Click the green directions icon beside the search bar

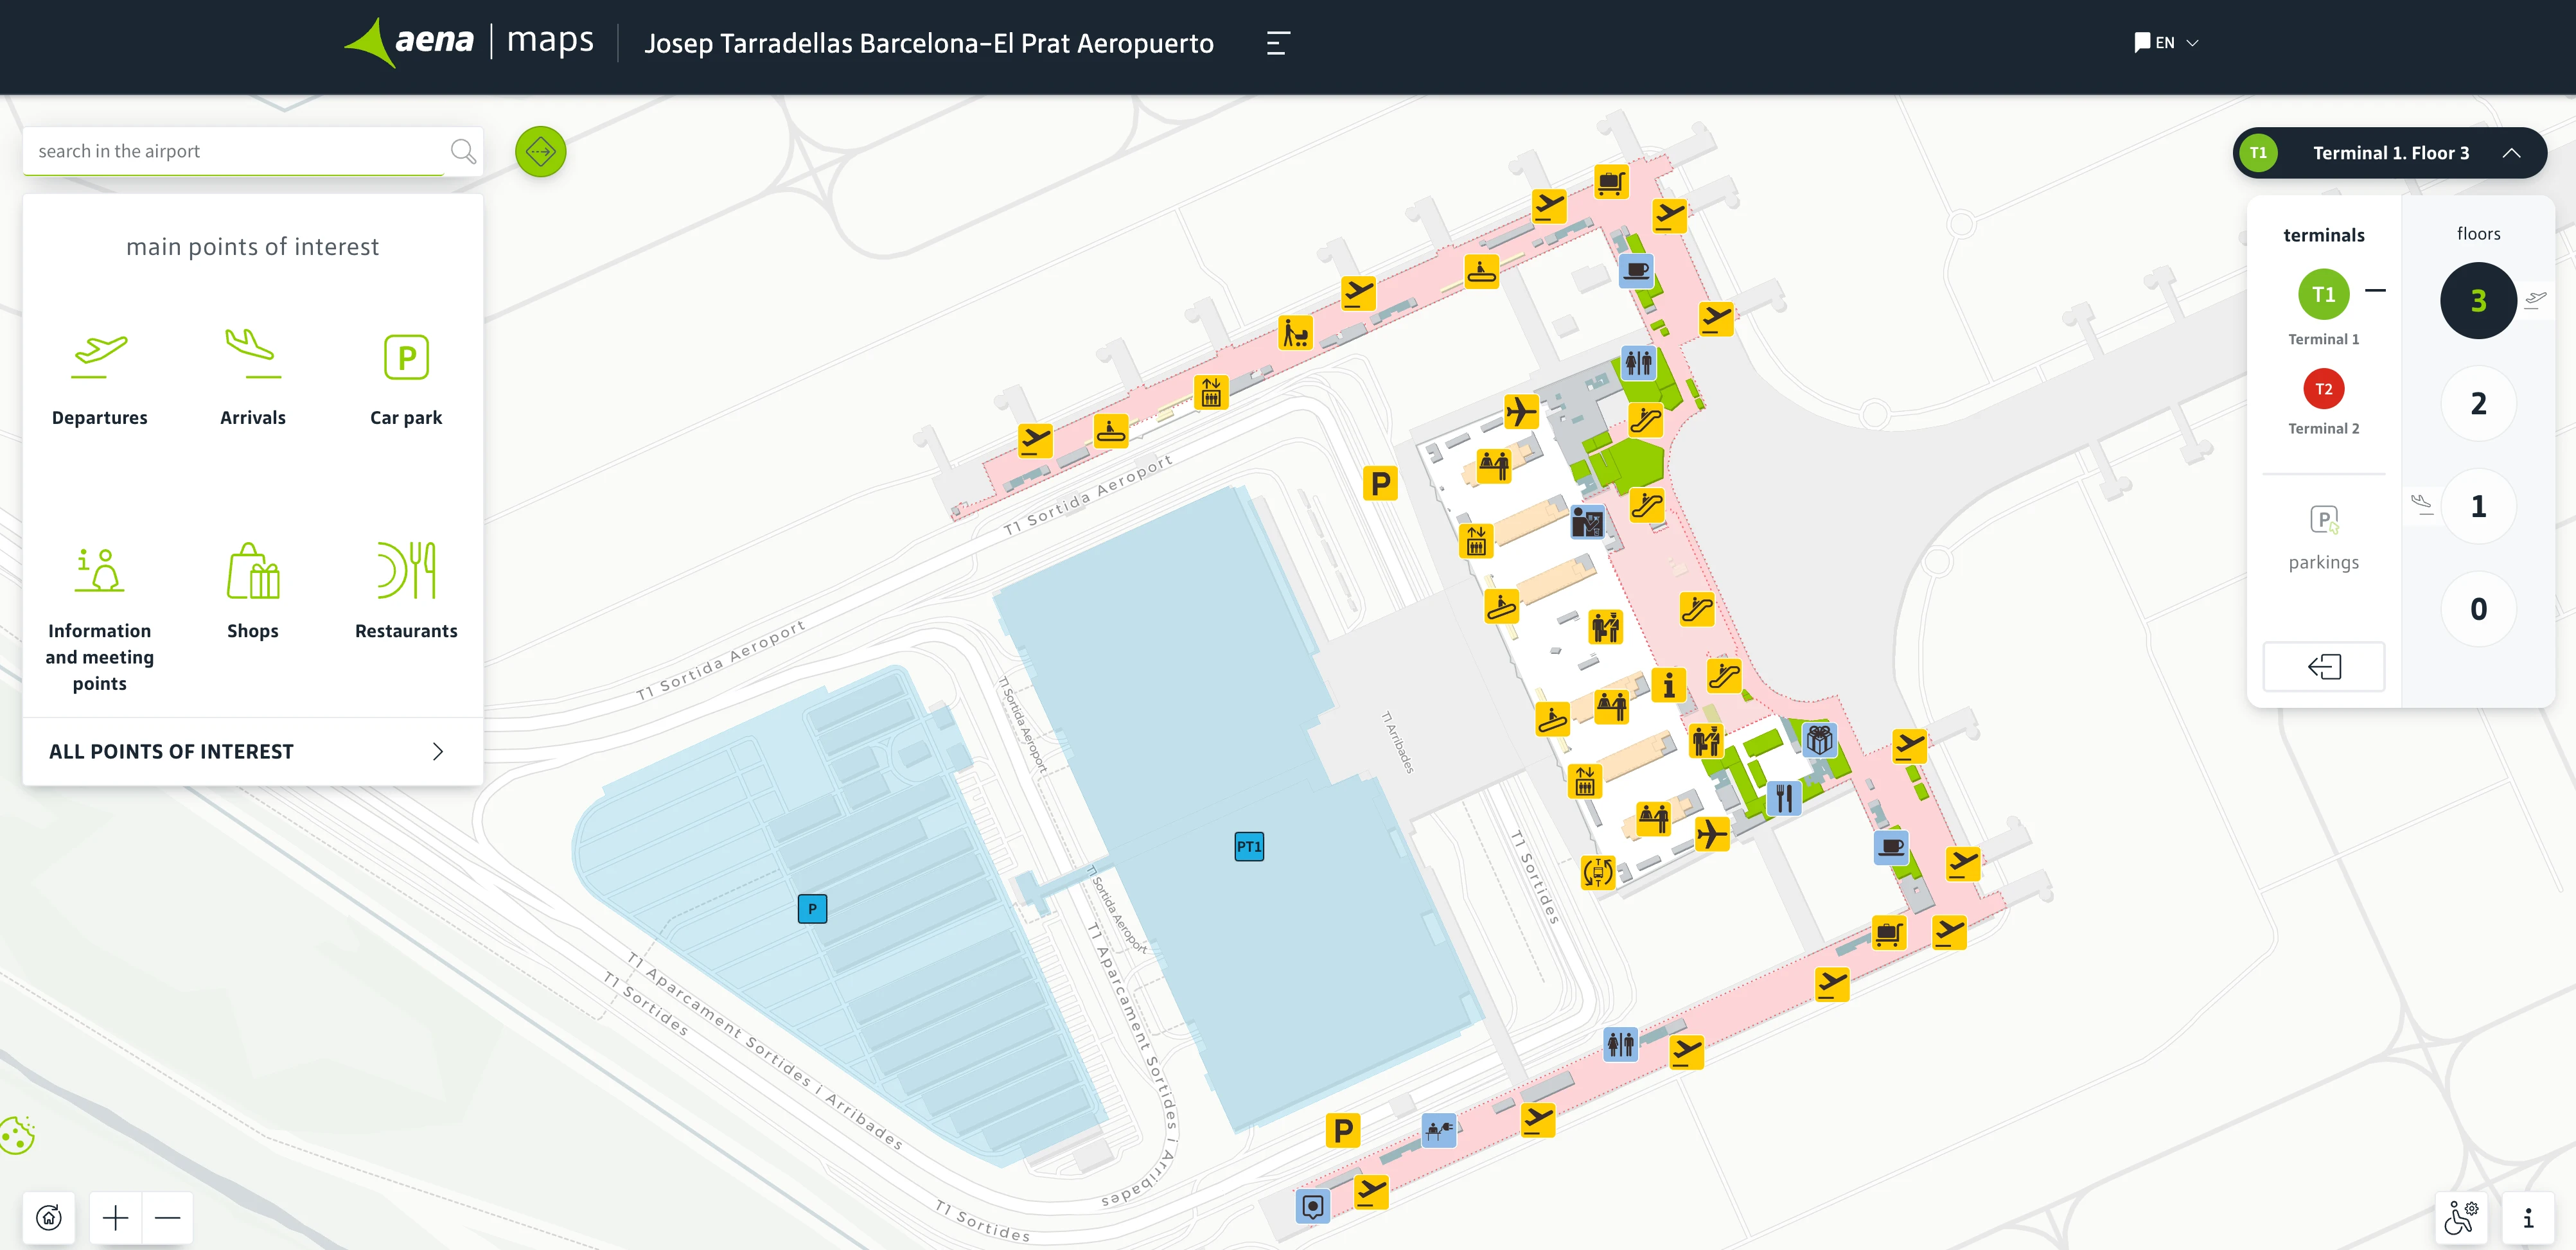[540, 152]
